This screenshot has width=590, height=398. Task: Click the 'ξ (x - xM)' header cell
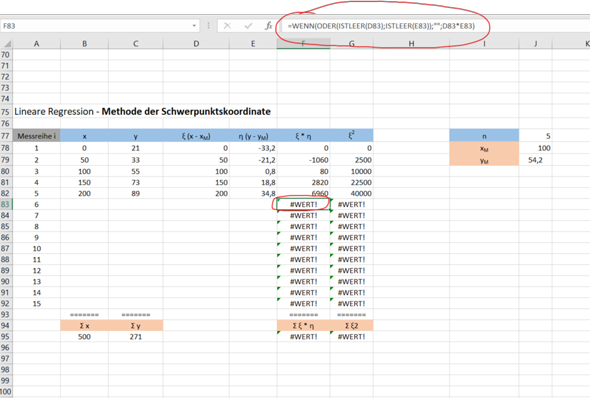(196, 136)
